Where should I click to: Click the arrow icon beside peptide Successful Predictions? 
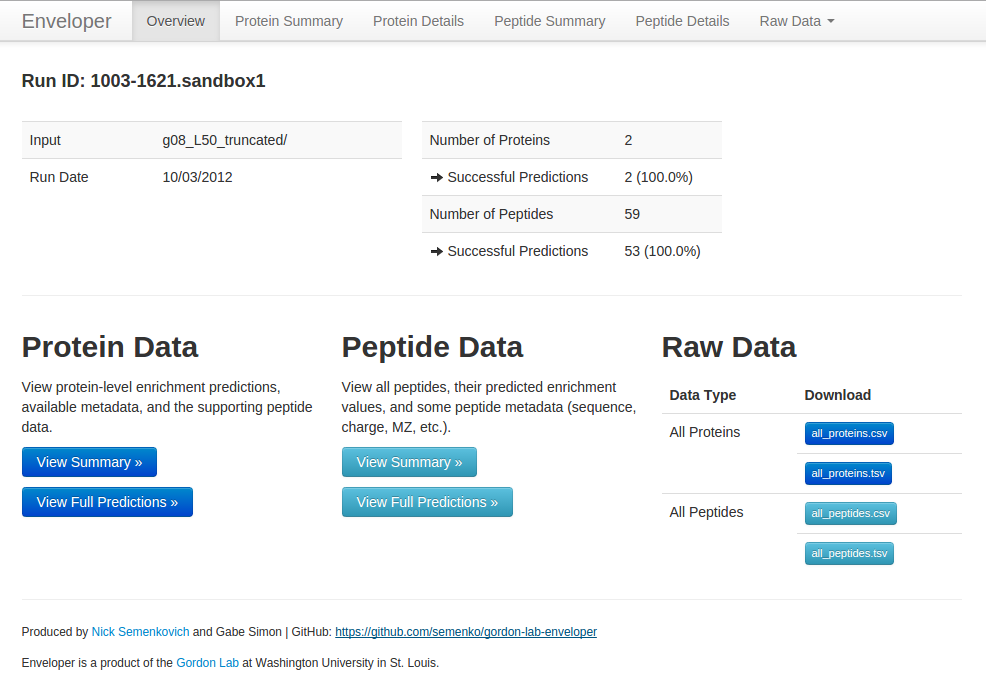(x=437, y=251)
